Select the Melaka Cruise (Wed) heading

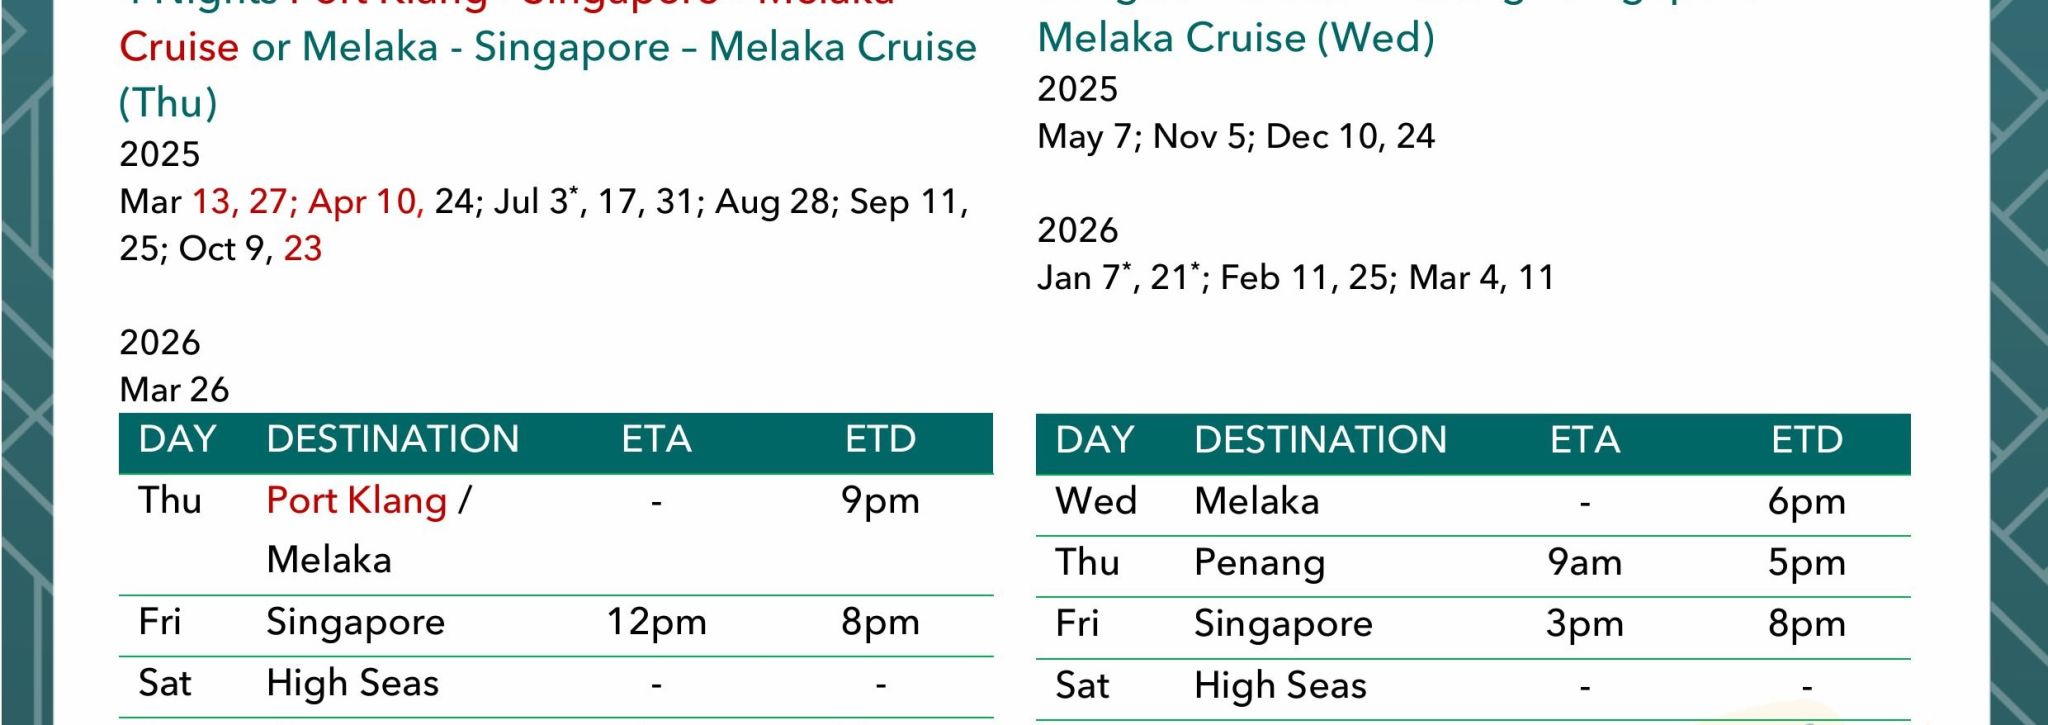click(x=1236, y=38)
